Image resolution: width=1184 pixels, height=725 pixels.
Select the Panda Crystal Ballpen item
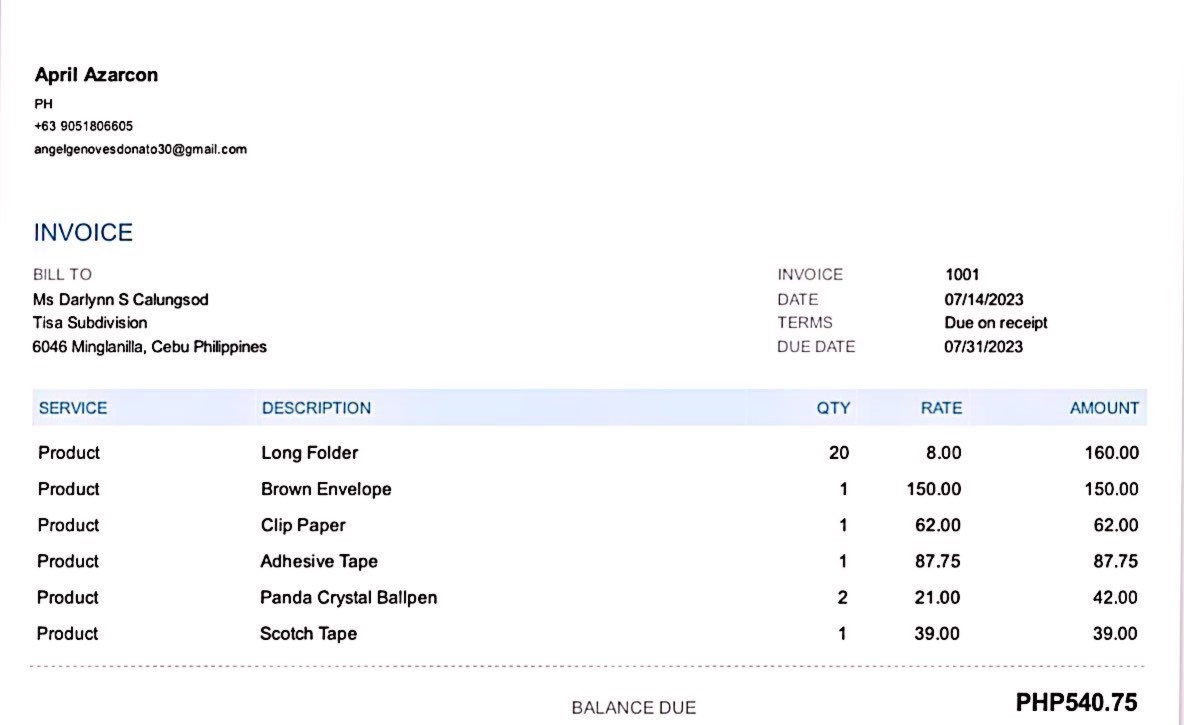click(348, 597)
